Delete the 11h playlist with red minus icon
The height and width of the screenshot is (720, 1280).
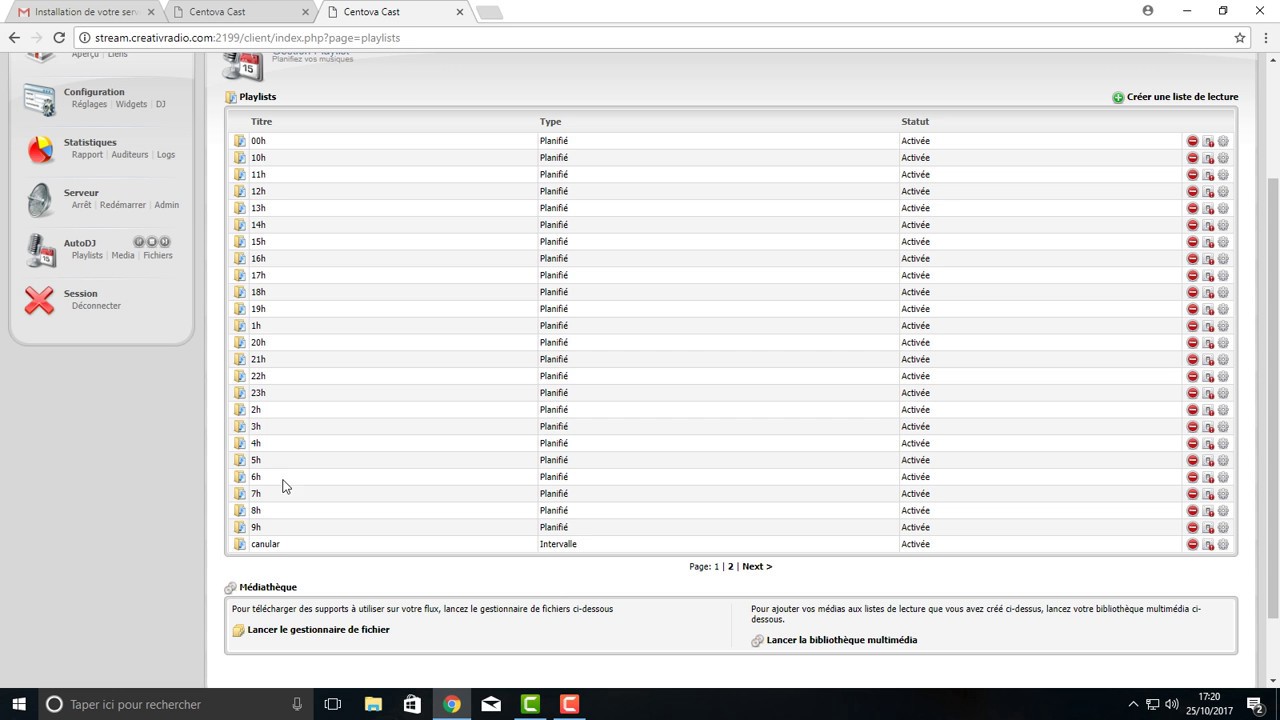click(x=1192, y=175)
